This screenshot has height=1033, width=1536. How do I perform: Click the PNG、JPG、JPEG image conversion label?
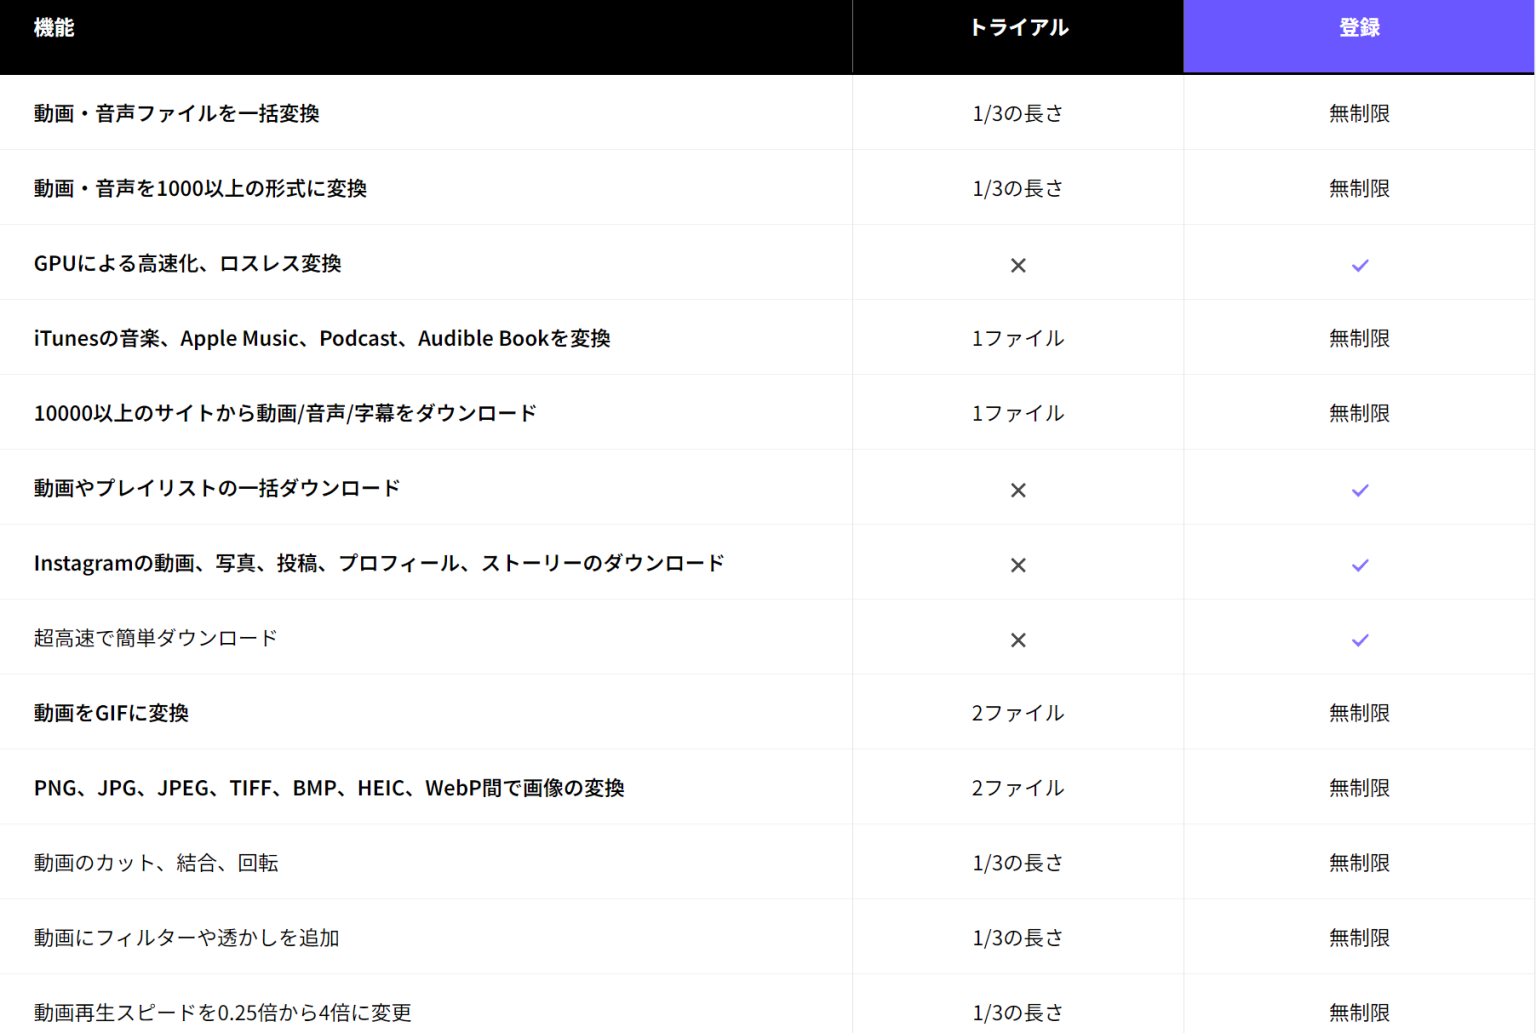coord(329,788)
